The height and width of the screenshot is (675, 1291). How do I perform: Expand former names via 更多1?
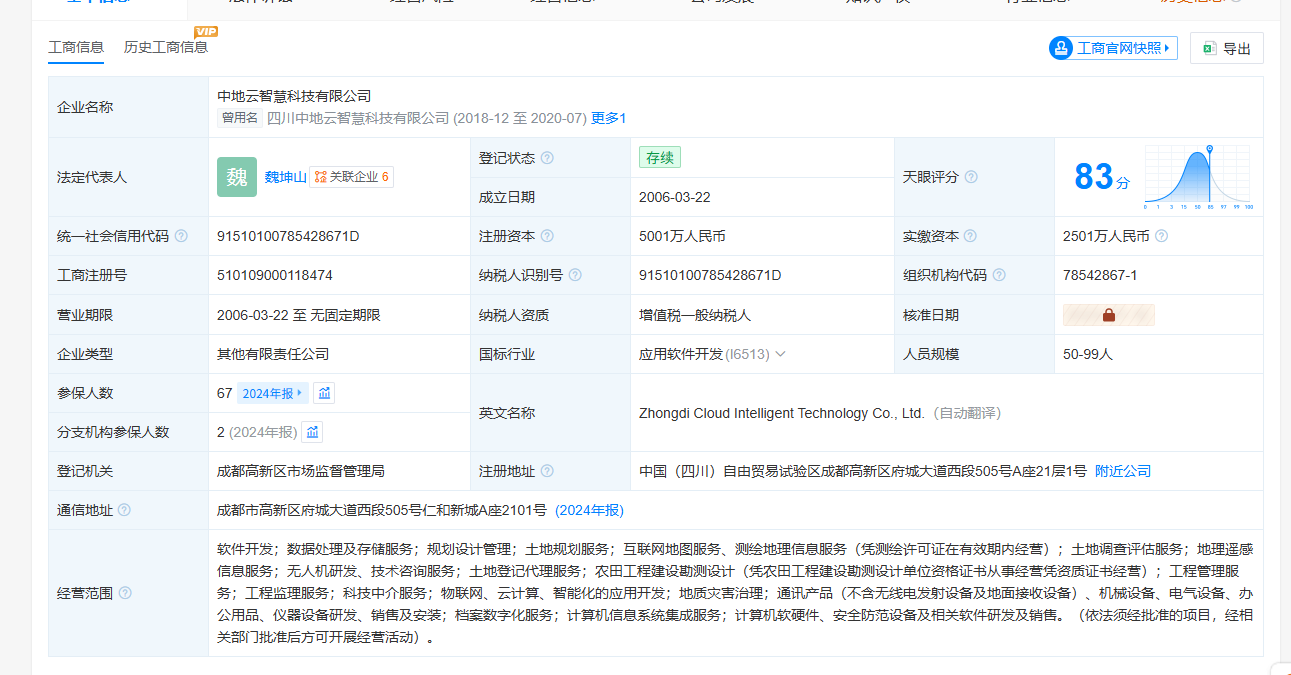(x=608, y=118)
